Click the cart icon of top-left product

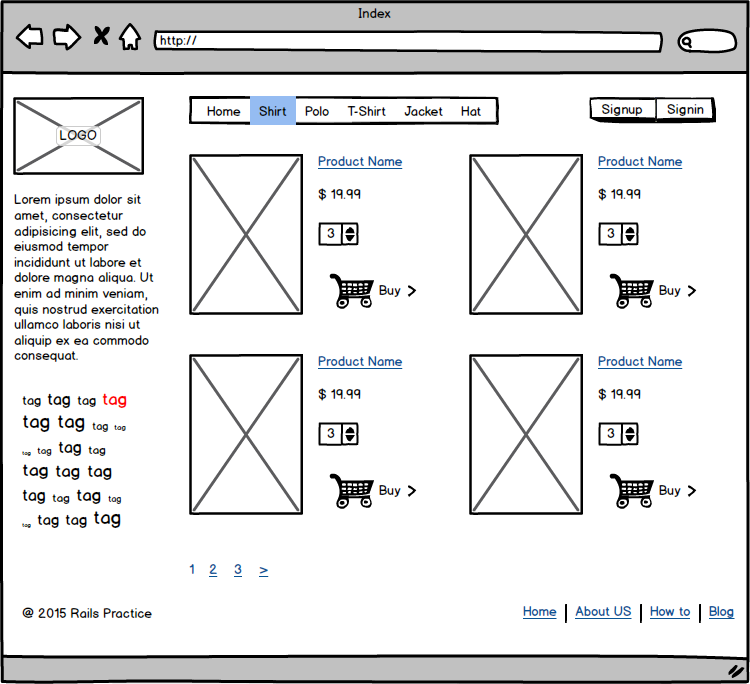(351, 291)
